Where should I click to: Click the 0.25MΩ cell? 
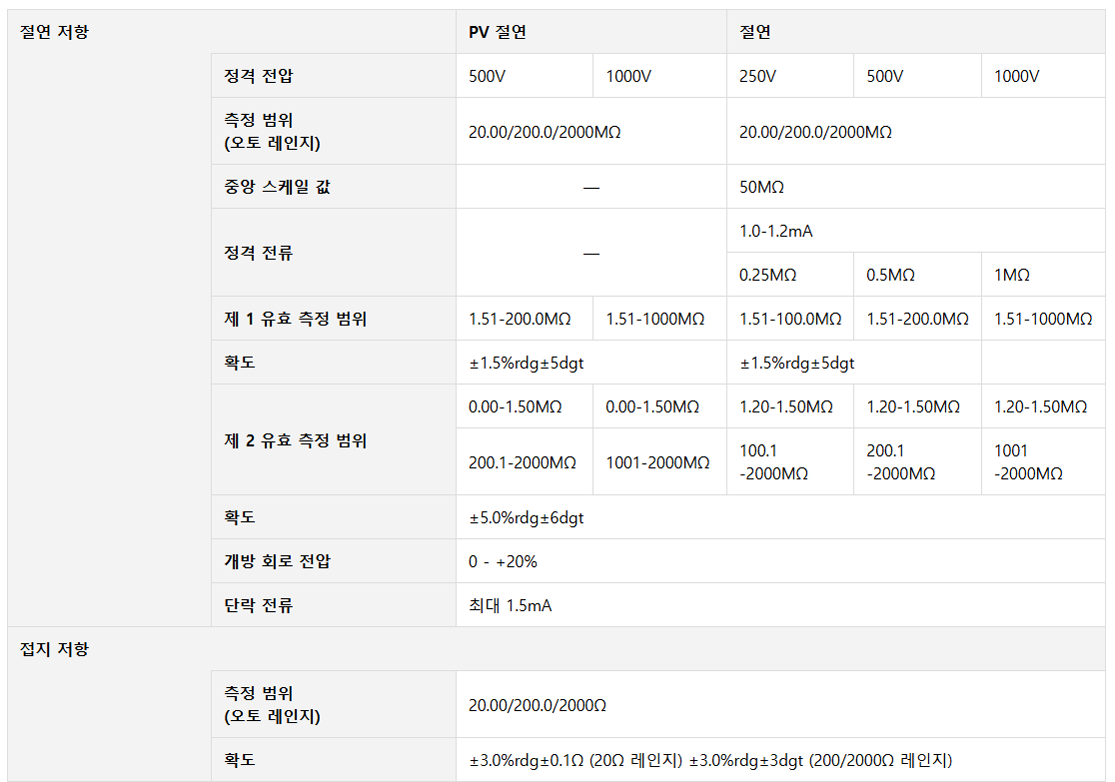(768, 275)
